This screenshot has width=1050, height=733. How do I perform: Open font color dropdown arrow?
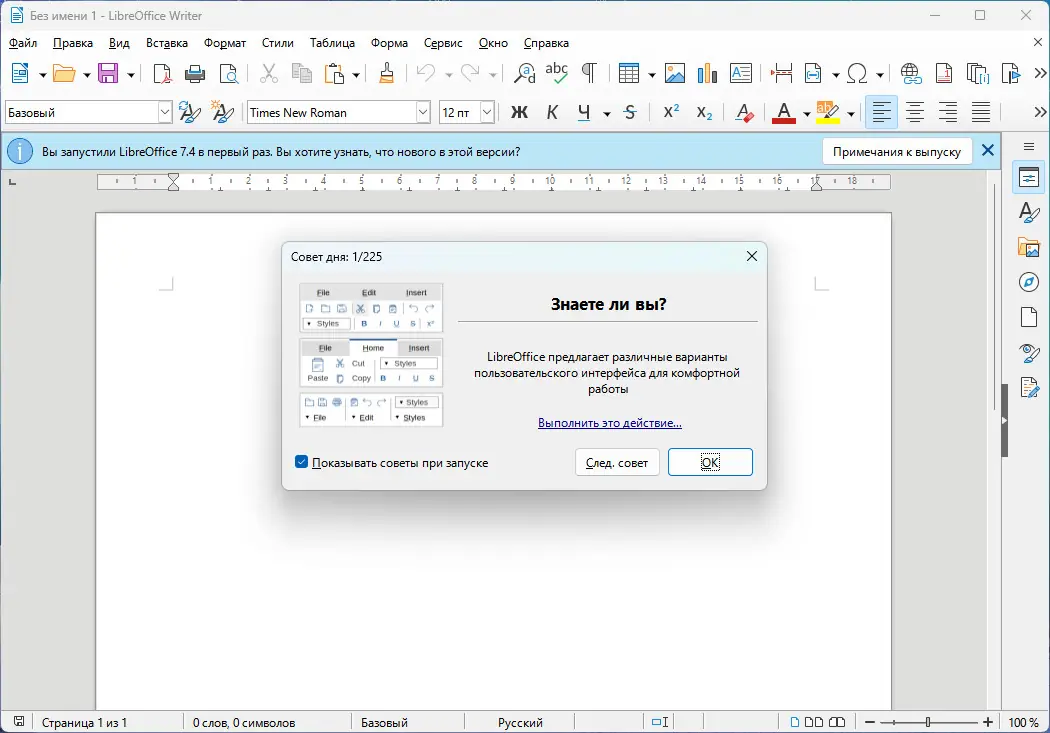coord(807,114)
